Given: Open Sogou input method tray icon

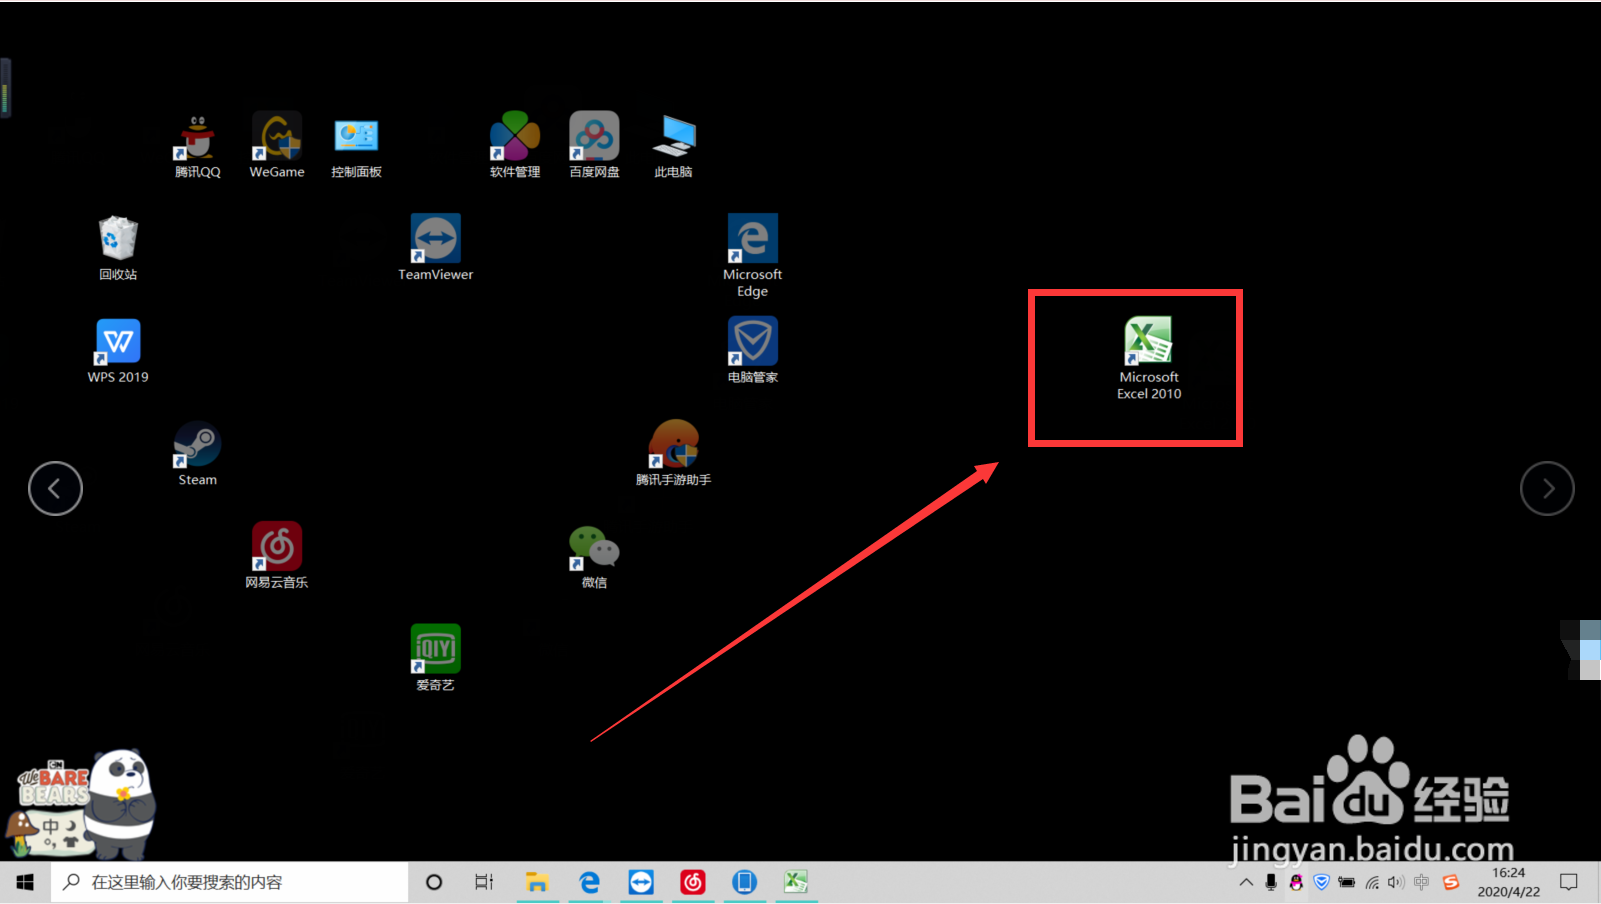Looking at the screenshot, I should click(x=1451, y=882).
